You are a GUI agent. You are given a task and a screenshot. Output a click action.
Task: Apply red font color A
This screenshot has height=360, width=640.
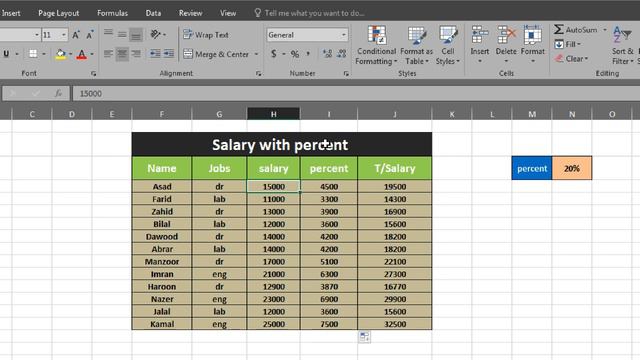coord(82,54)
